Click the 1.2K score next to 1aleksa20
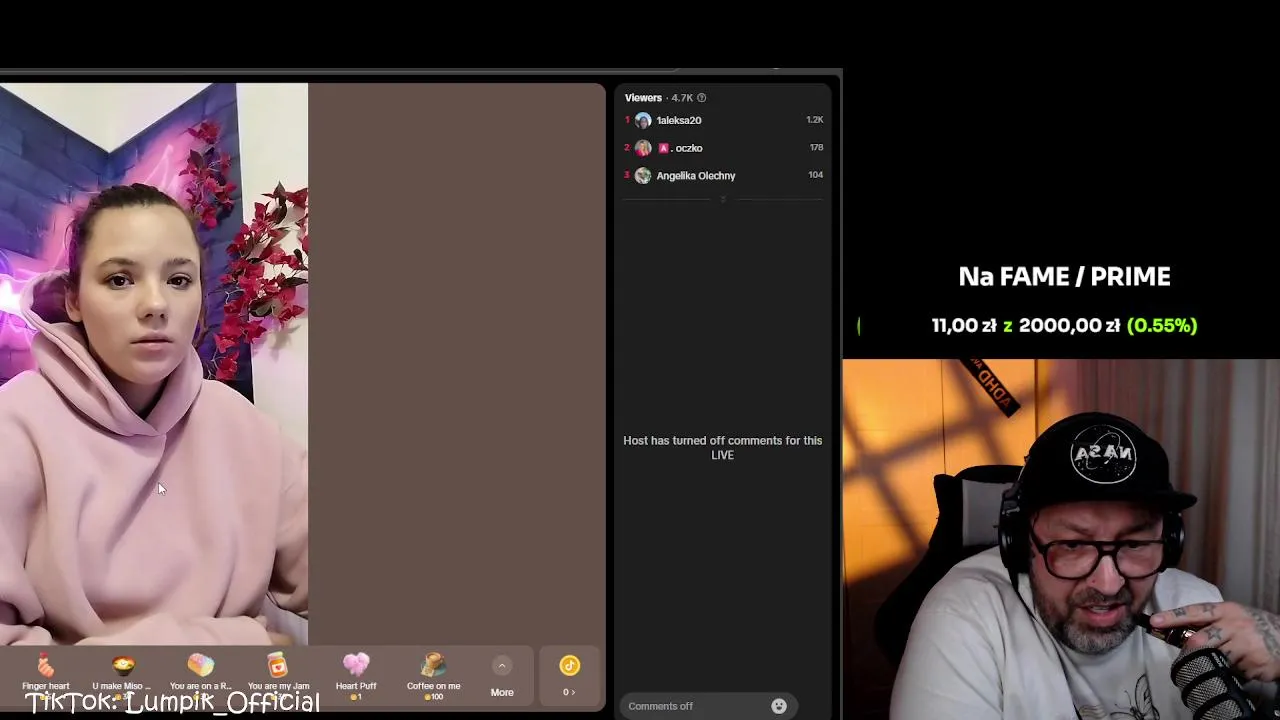The height and width of the screenshot is (720, 1280). pos(814,120)
